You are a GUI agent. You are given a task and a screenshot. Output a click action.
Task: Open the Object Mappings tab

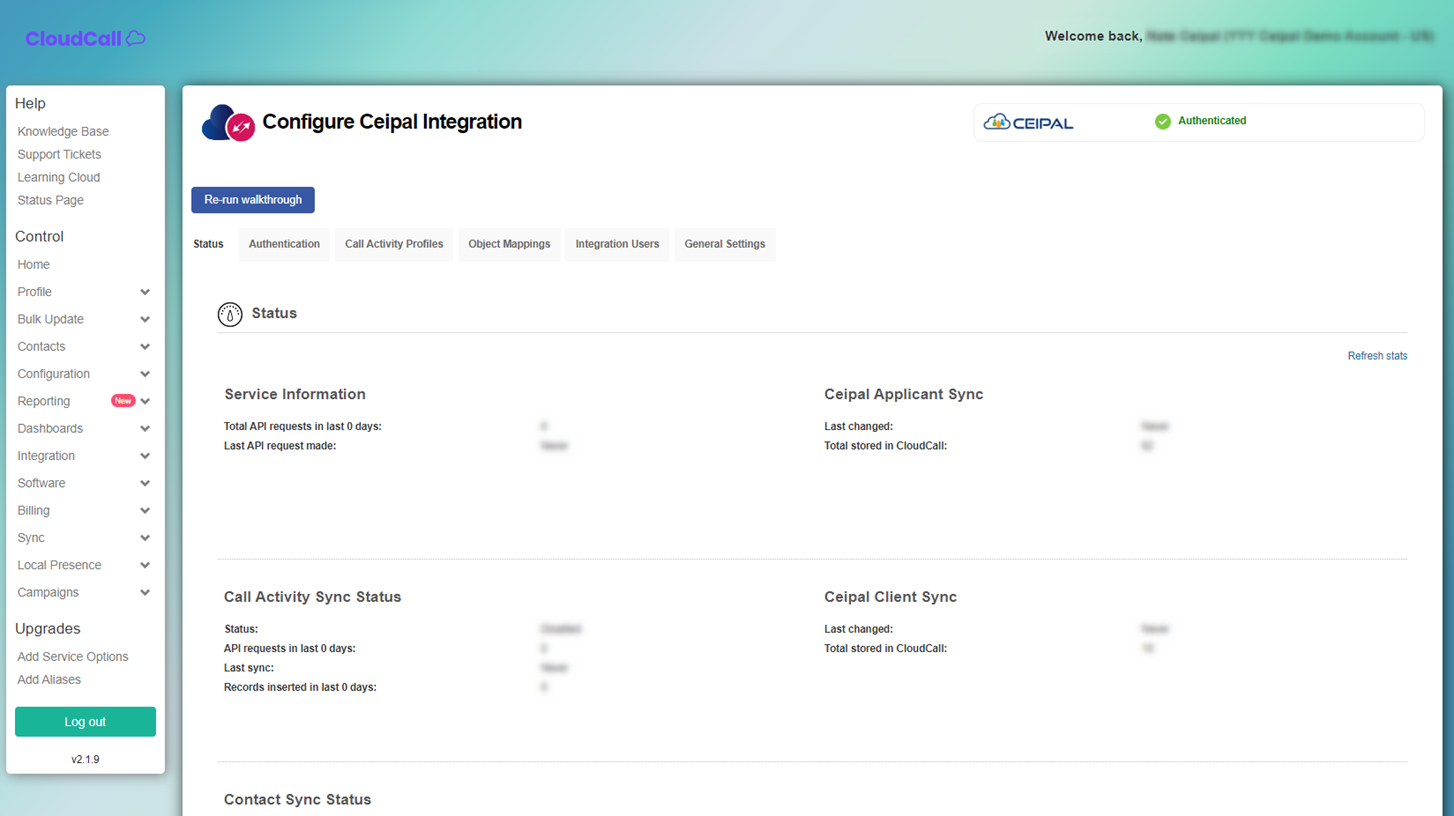pos(509,244)
